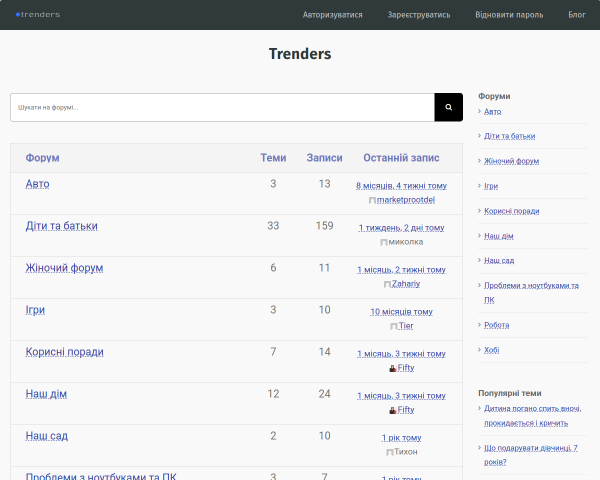Open the Наш сад forum in the table
This screenshot has height=480, width=600.
tap(47, 436)
